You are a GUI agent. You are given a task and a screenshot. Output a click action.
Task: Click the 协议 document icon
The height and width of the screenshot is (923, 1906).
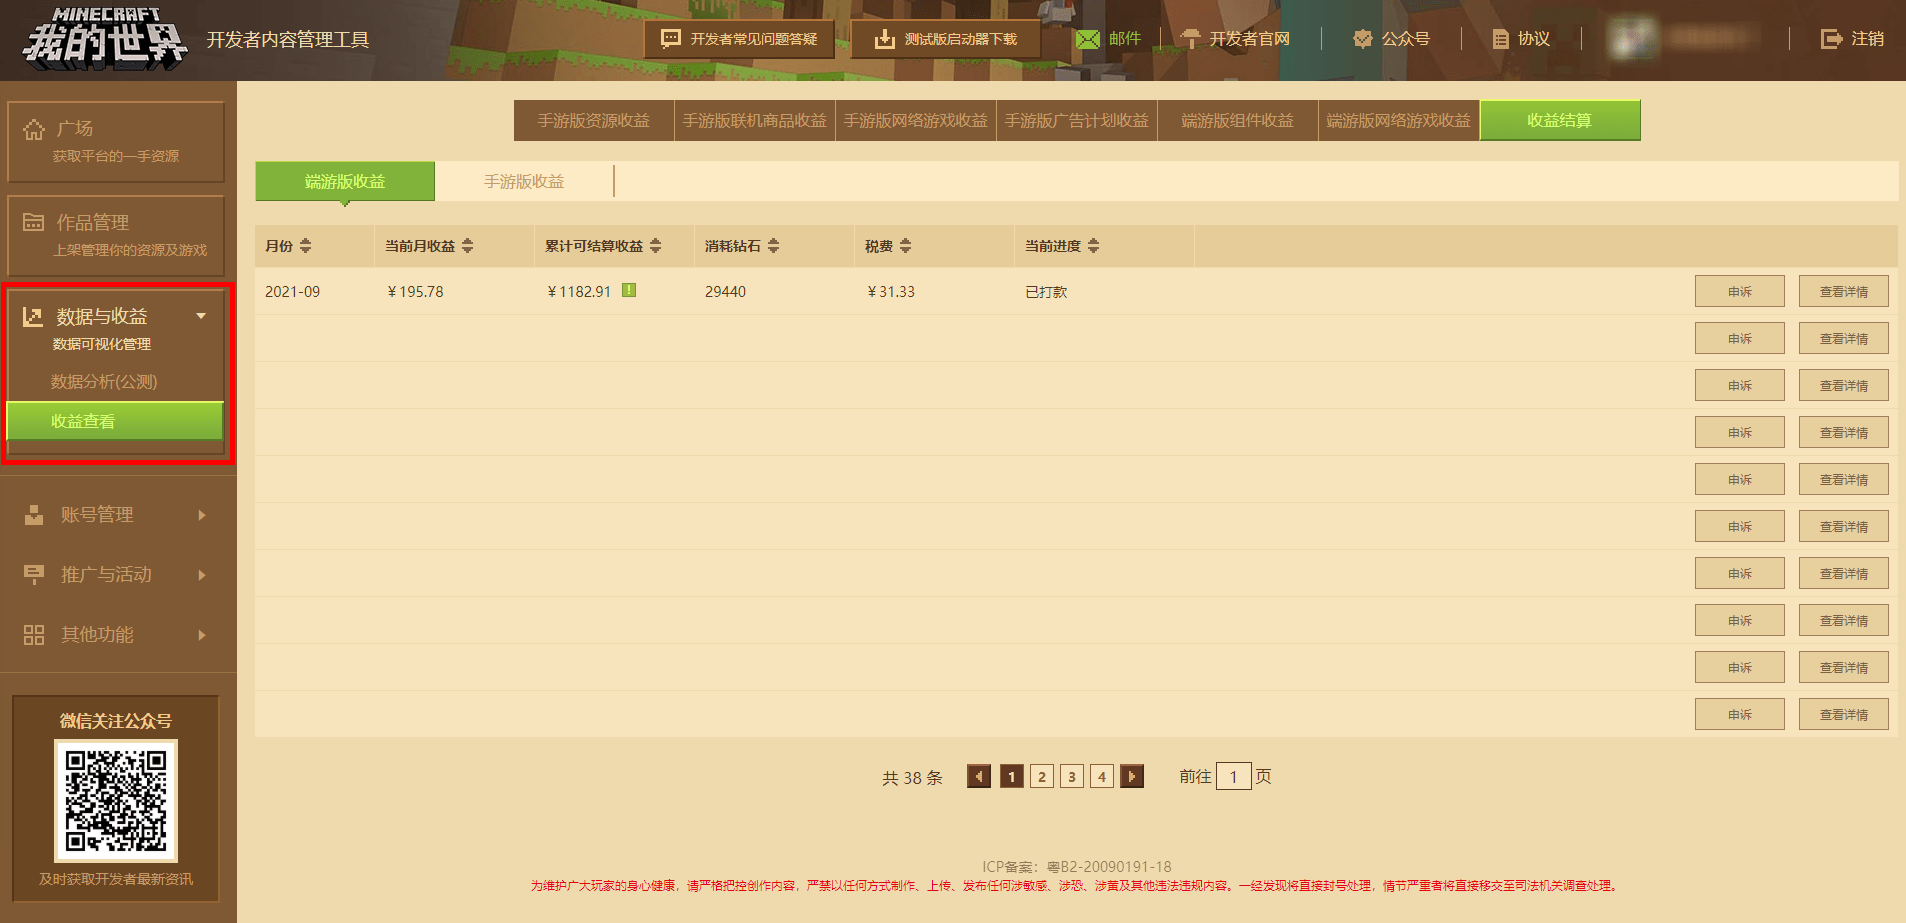pyautogui.click(x=1500, y=39)
